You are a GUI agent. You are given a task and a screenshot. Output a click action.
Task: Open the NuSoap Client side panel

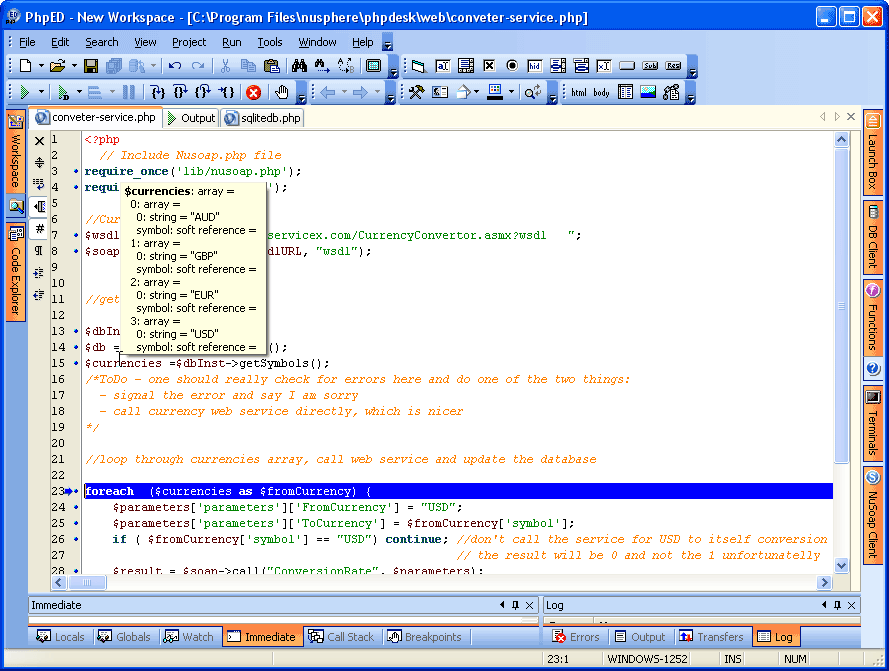click(872, 517)
